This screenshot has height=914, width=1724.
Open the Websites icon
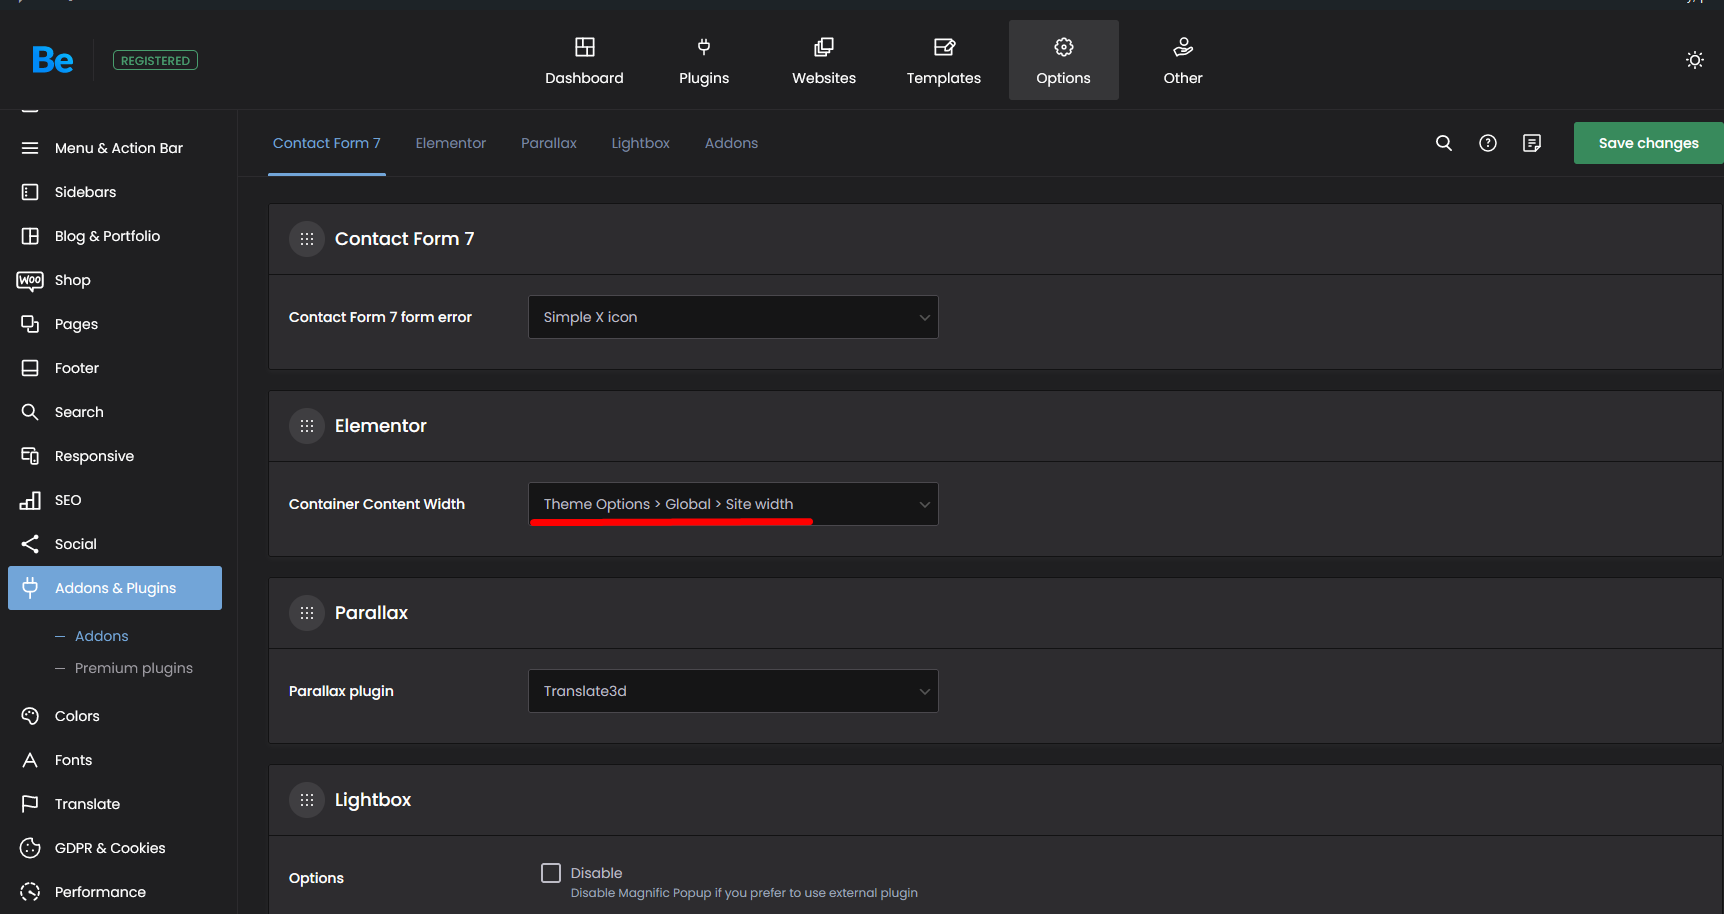824,47
